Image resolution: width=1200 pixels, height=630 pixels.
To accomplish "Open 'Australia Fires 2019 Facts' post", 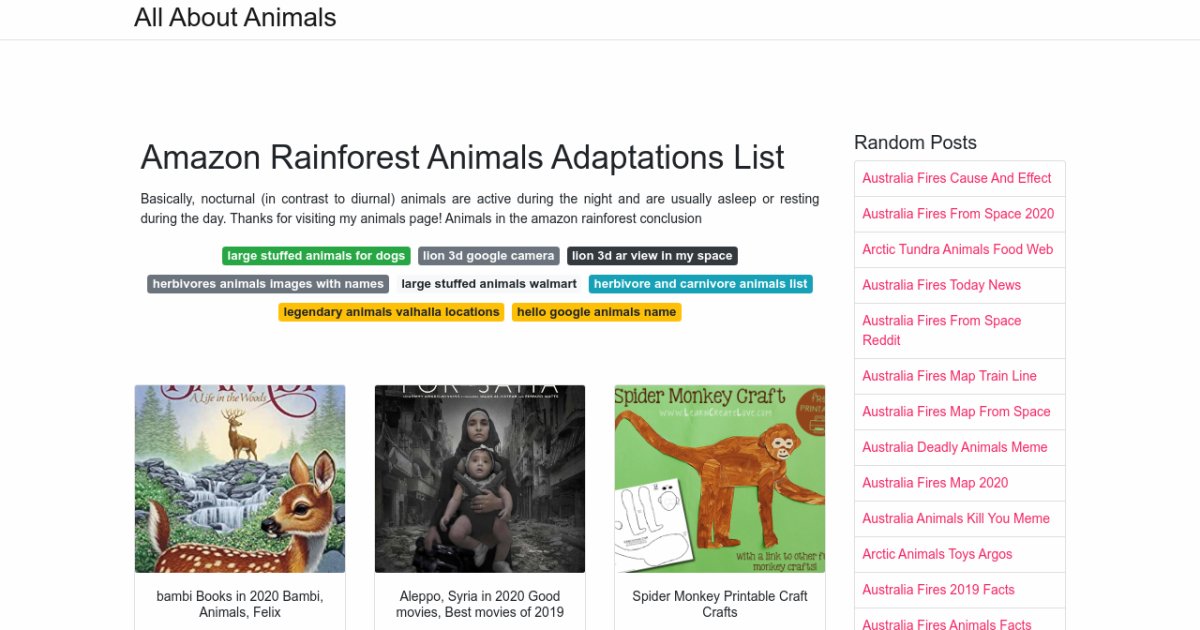I will click(938, 590).
